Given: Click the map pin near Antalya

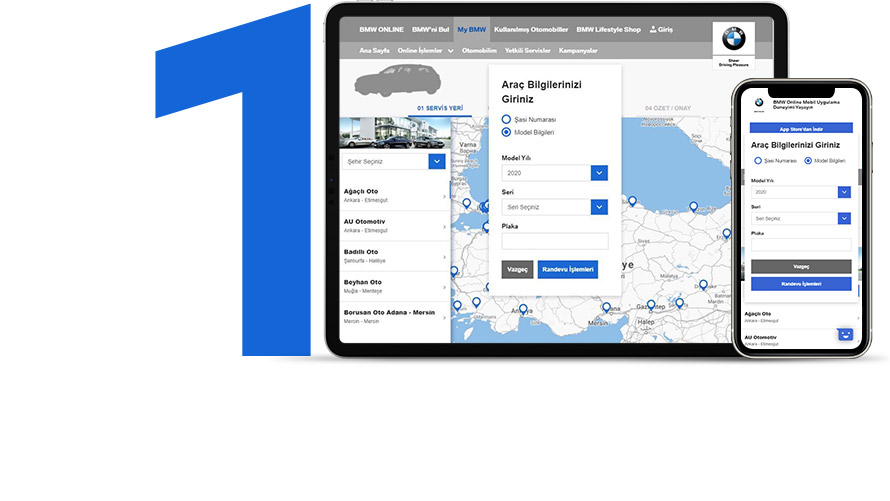Looking at the screenshot, I should (523, 310).
